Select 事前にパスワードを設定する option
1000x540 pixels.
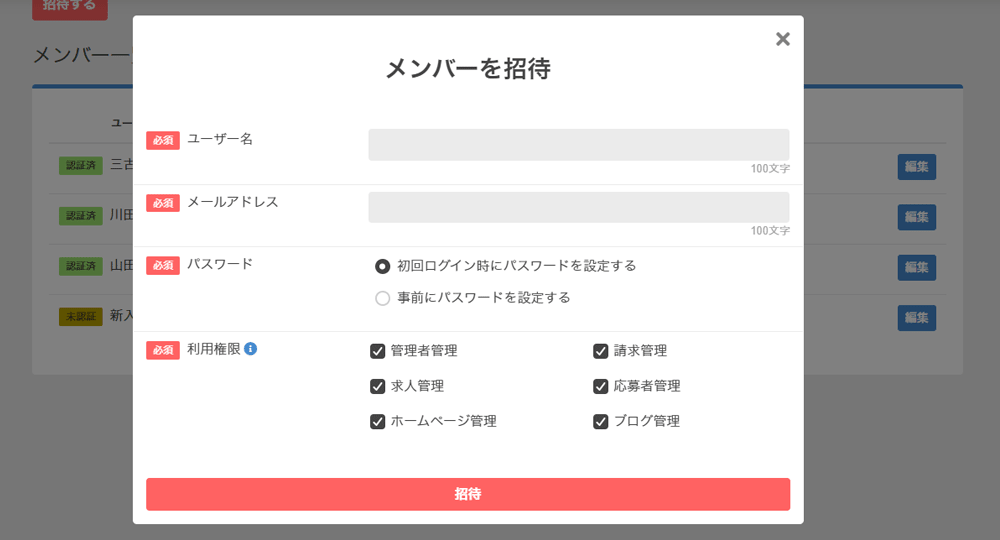pyautogui.click(x=382, y=298)
